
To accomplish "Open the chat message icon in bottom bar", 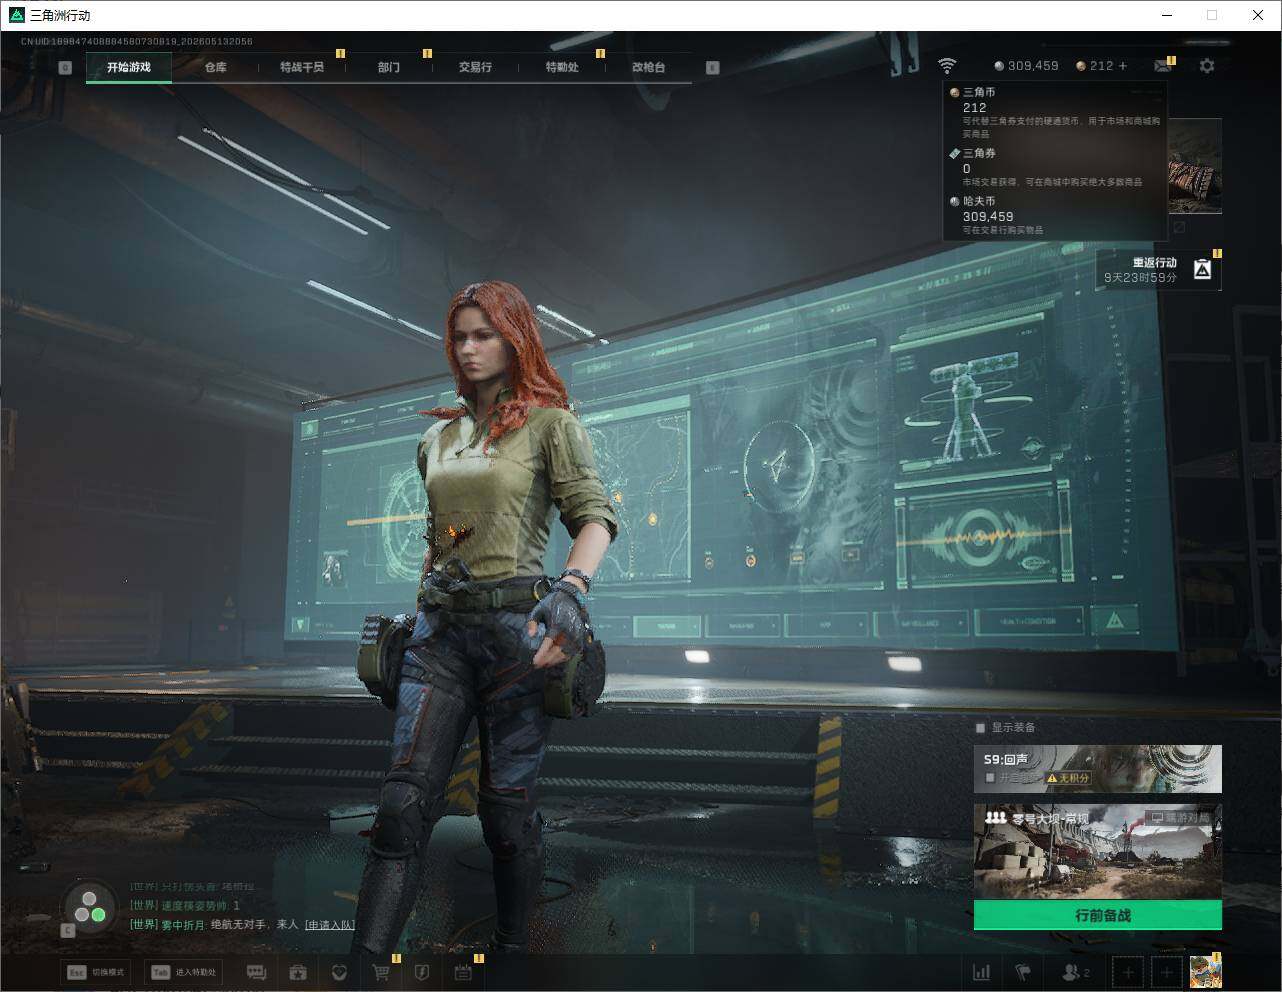I will (x=256, y=972).
